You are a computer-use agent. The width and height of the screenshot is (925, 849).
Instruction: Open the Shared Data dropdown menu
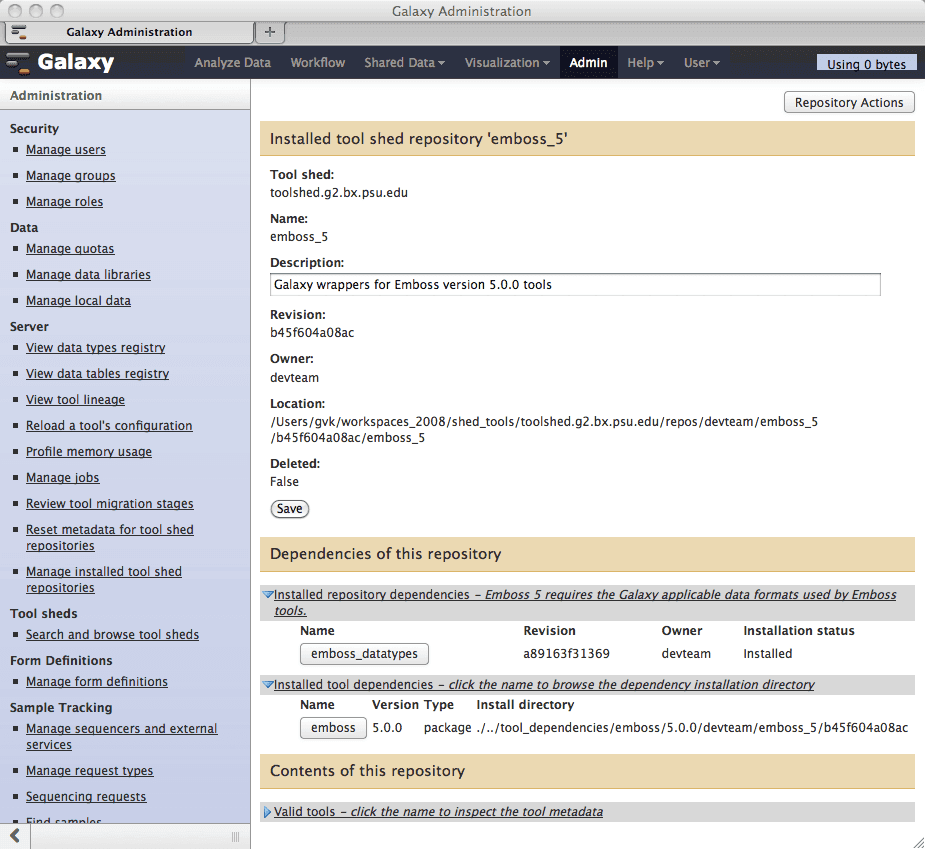(x=404, y=63)
